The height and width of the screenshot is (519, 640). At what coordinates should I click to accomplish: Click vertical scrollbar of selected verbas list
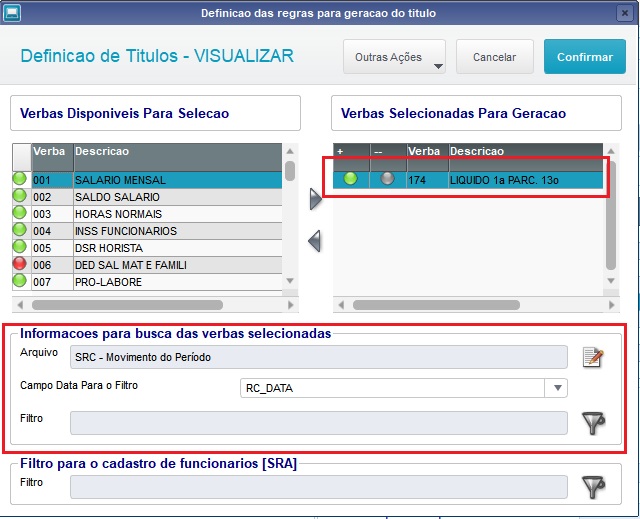click(x=611, y=215)
